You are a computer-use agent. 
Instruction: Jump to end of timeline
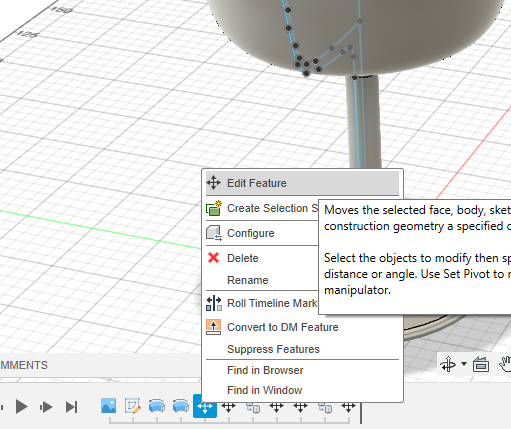point(71,407)
